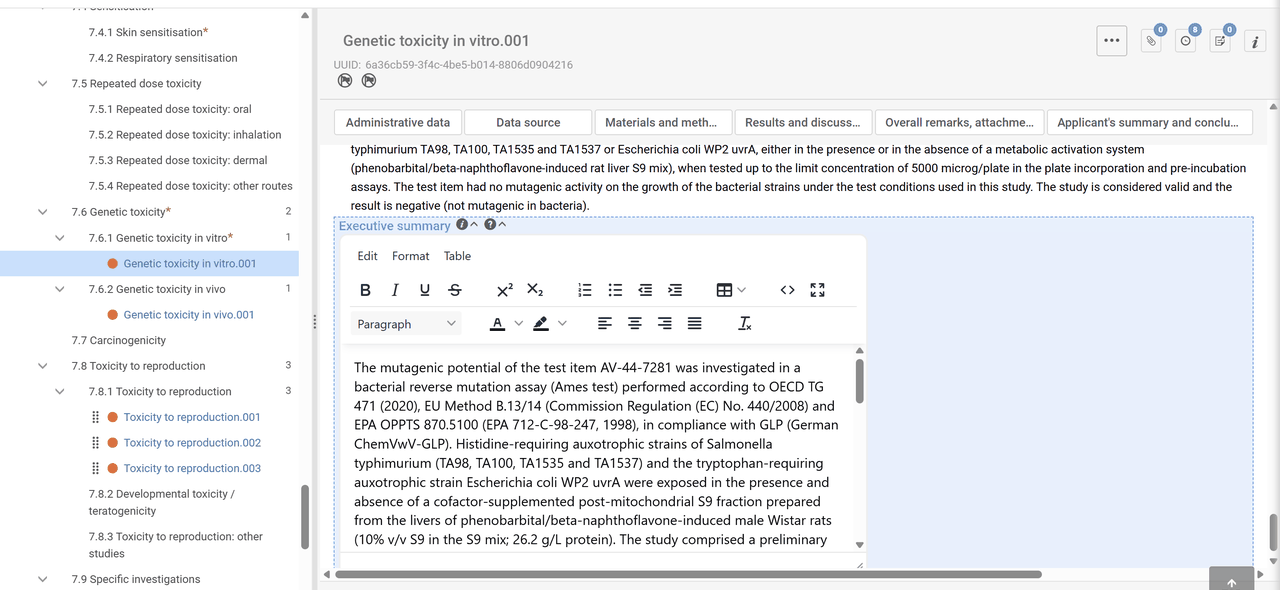This screenshot has height=590, width=1280.
Task: Select Genetic toxicity in vitro.001 record
Action: [190, 264]
